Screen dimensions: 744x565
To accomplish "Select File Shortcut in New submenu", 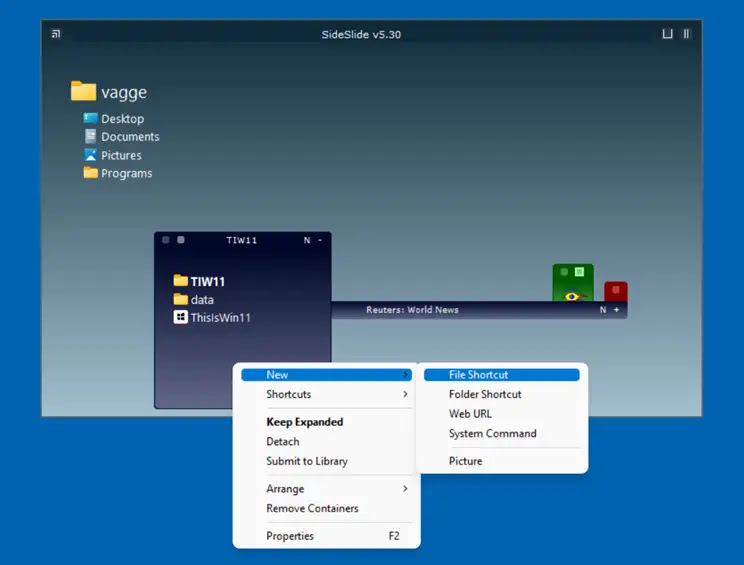I will point(502,375).
